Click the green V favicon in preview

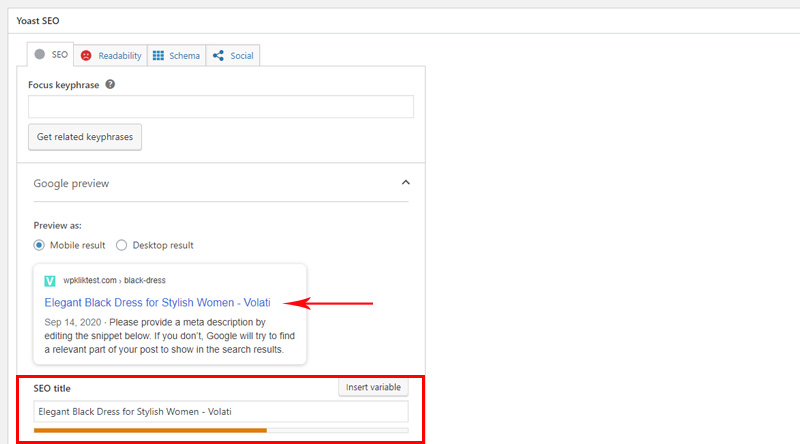pyautogui.click(x=50, y=281)
